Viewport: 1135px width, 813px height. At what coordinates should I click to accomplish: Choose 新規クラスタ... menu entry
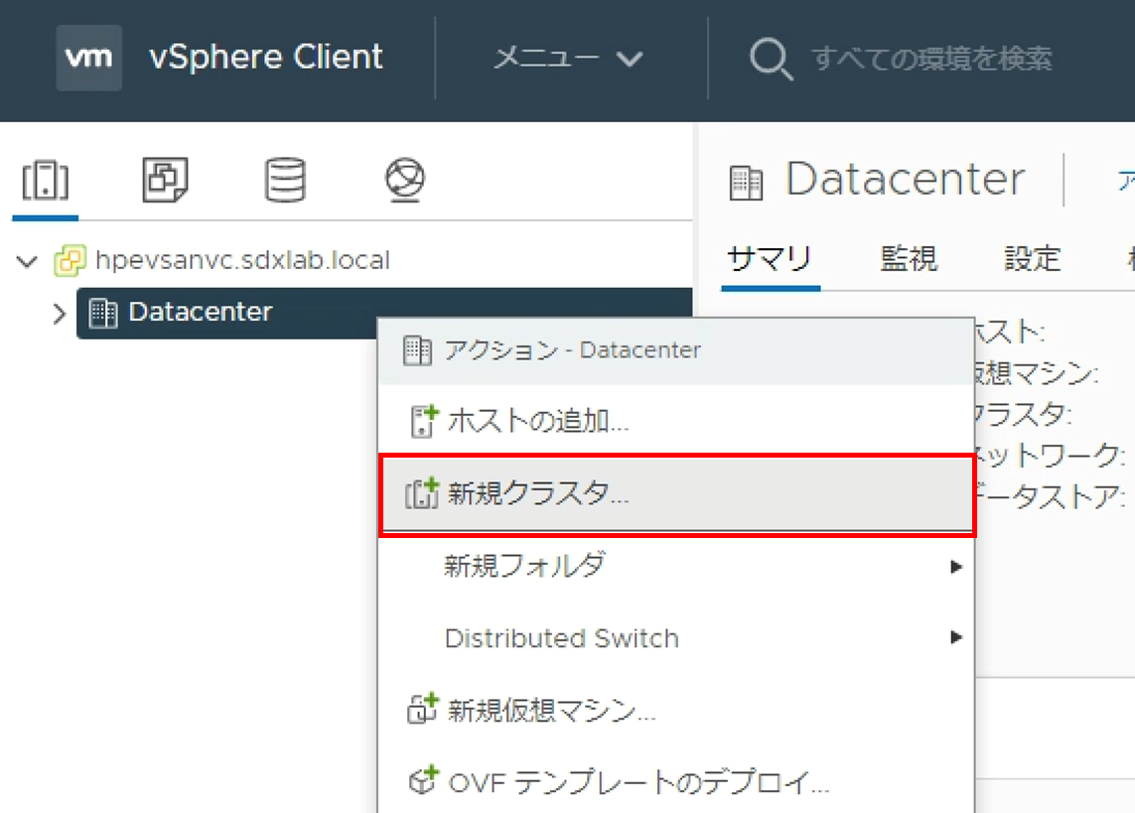(676, 494)
